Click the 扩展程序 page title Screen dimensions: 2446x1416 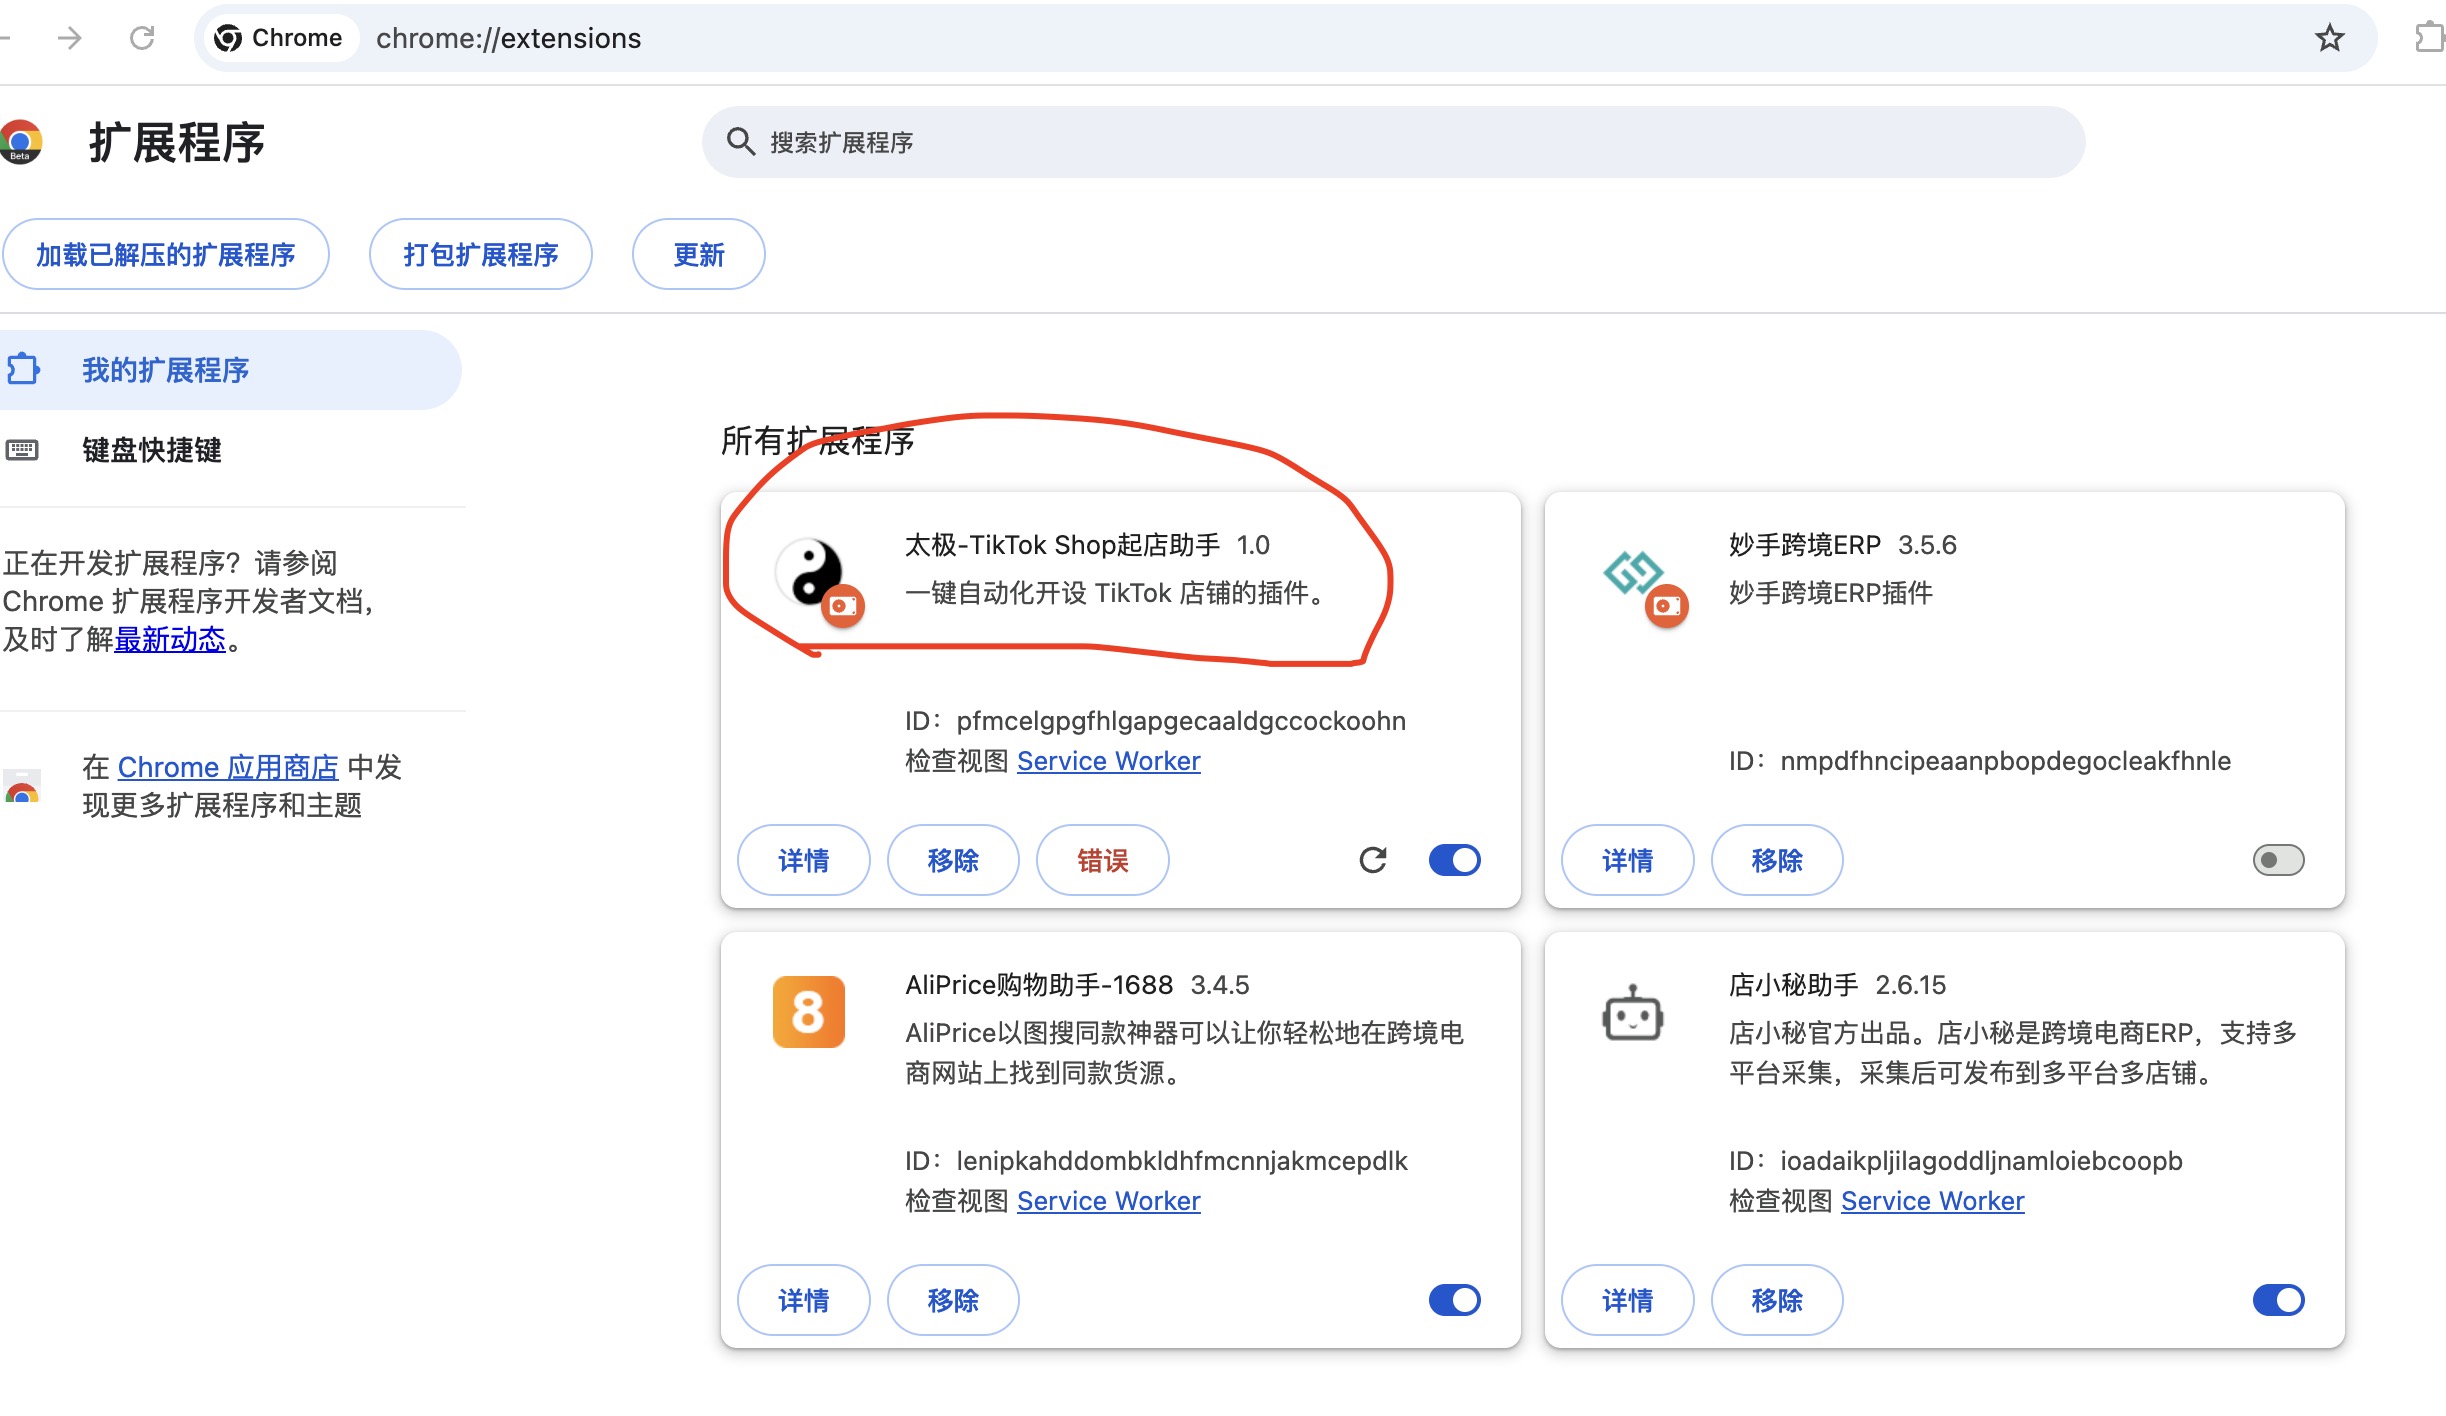177,142
